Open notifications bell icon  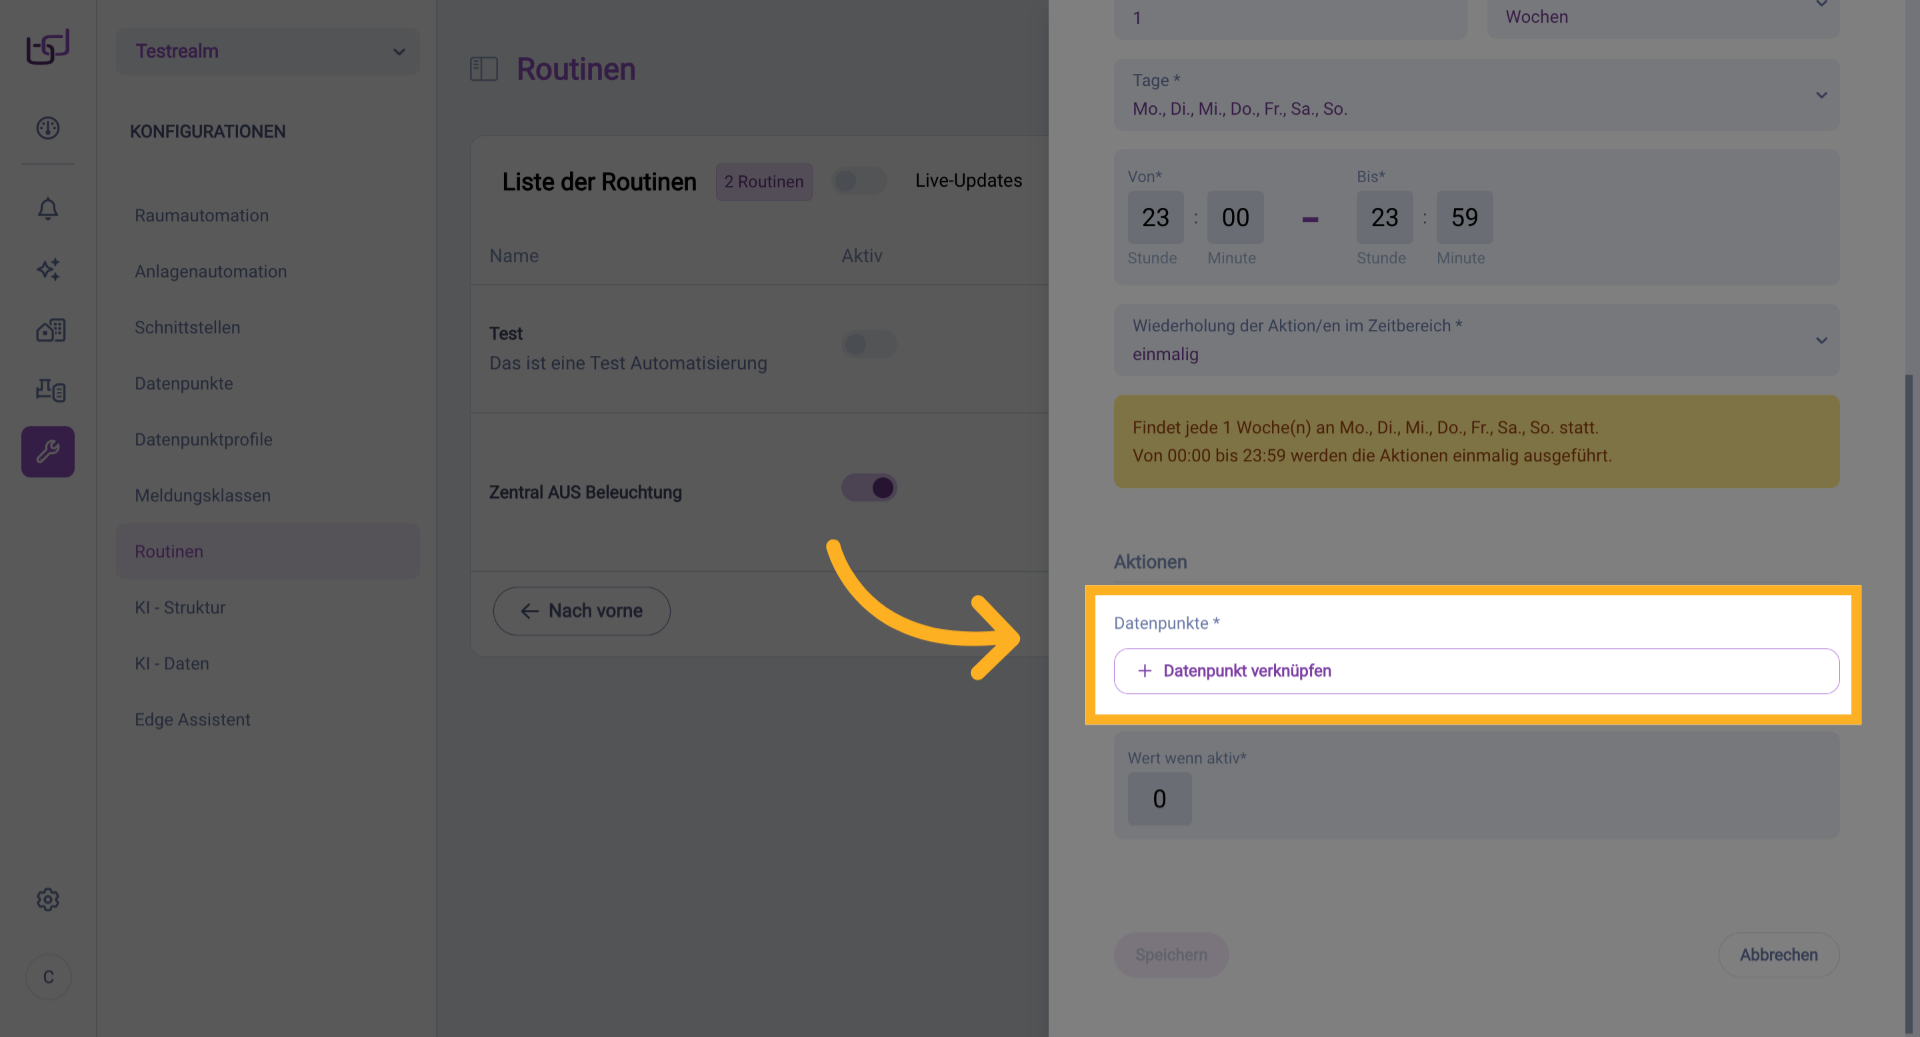[48, 209]
